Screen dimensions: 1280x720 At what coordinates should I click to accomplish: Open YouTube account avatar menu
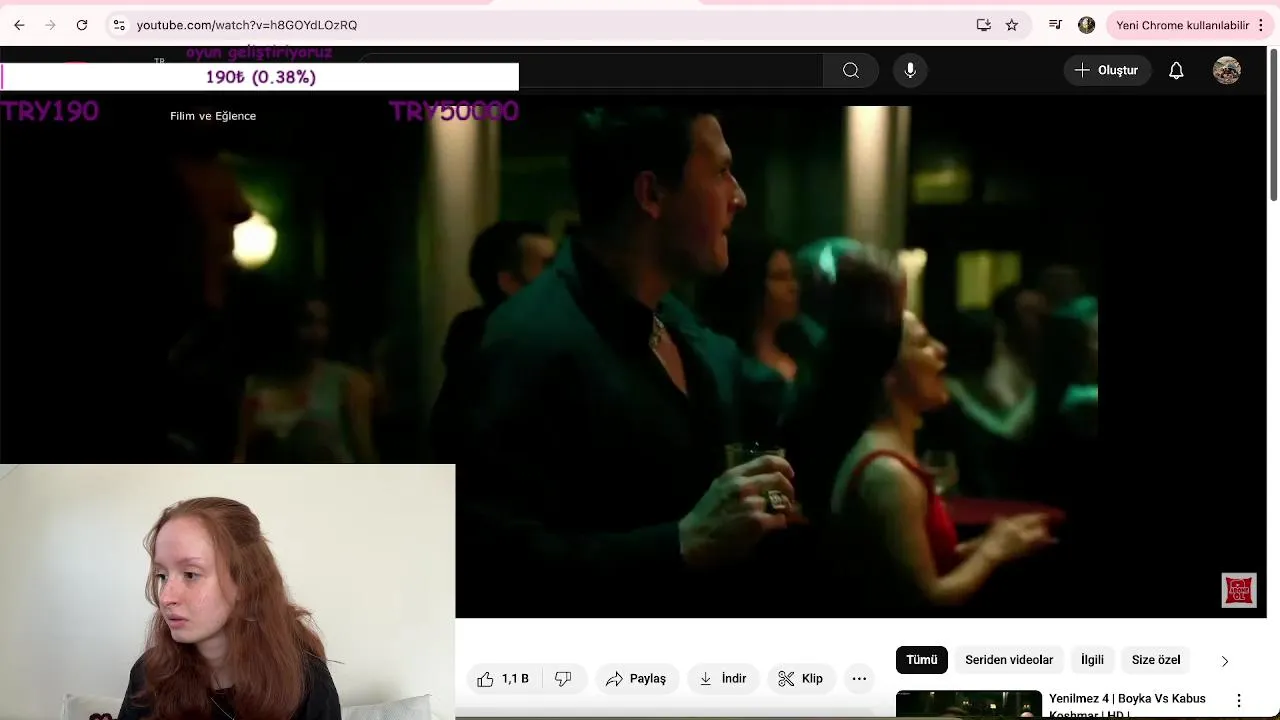click(x=1227, y=70)
